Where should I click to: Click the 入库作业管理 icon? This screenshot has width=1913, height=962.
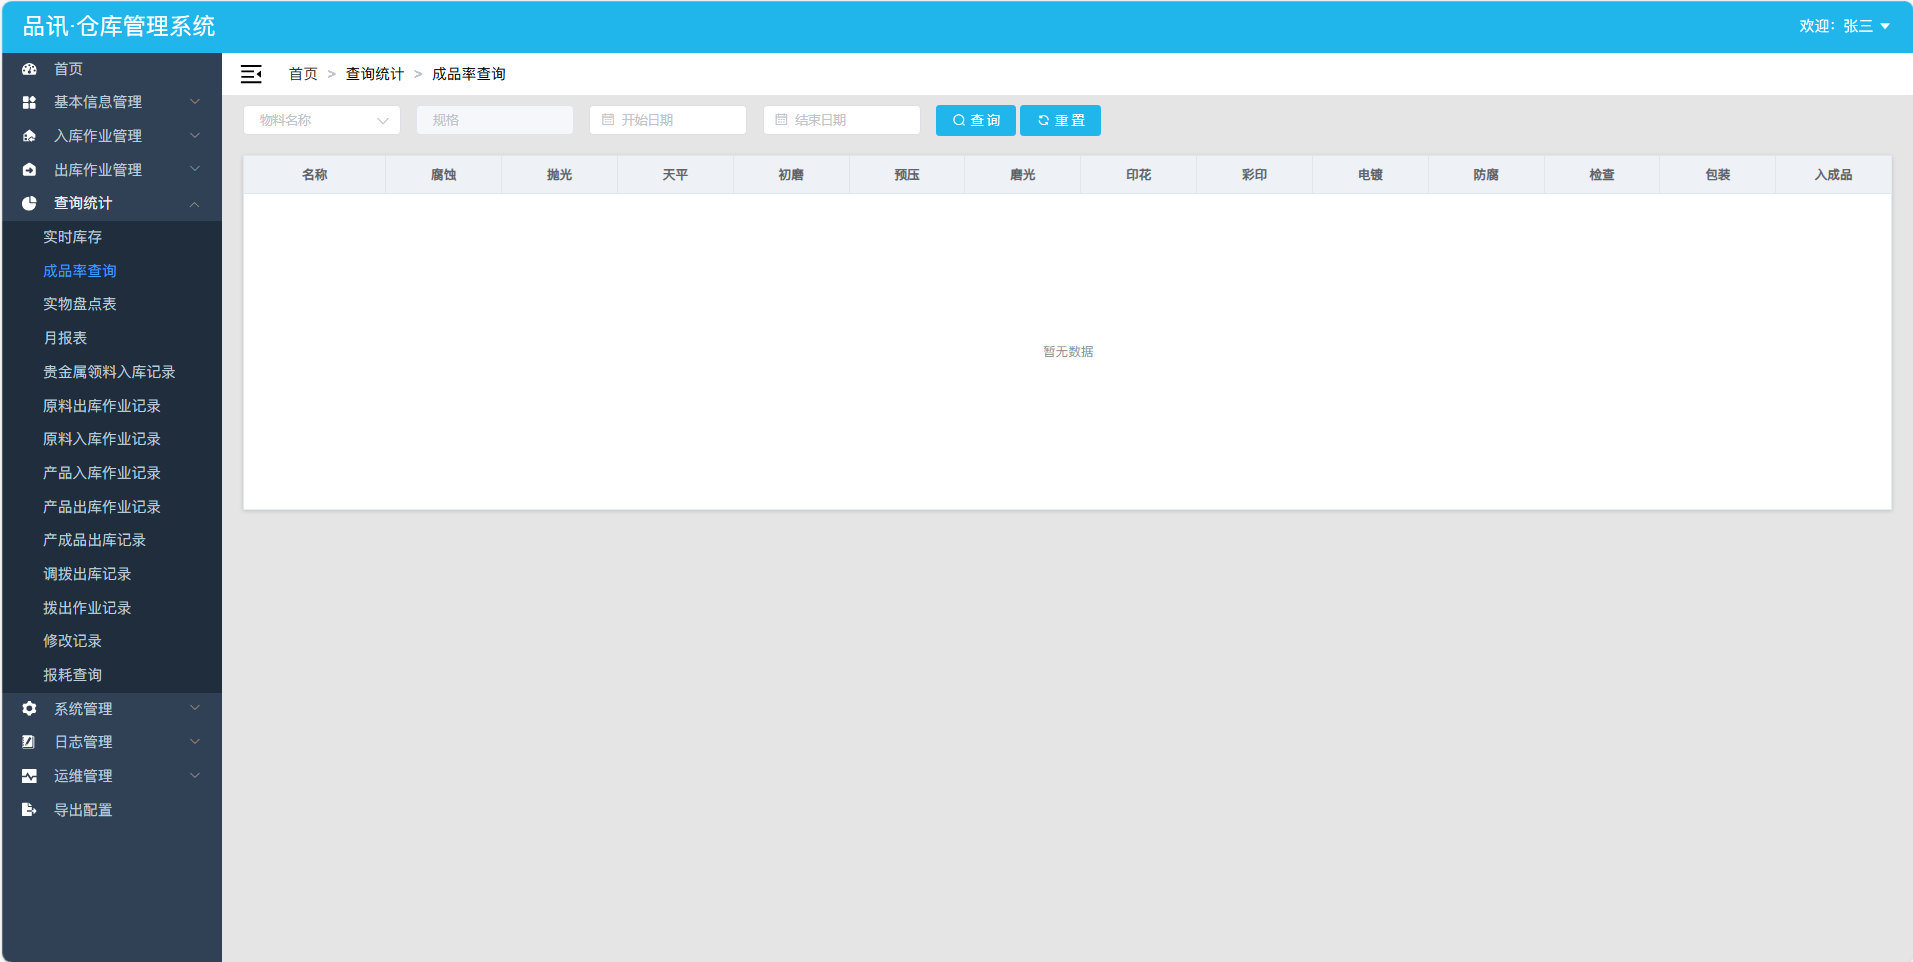29,136
